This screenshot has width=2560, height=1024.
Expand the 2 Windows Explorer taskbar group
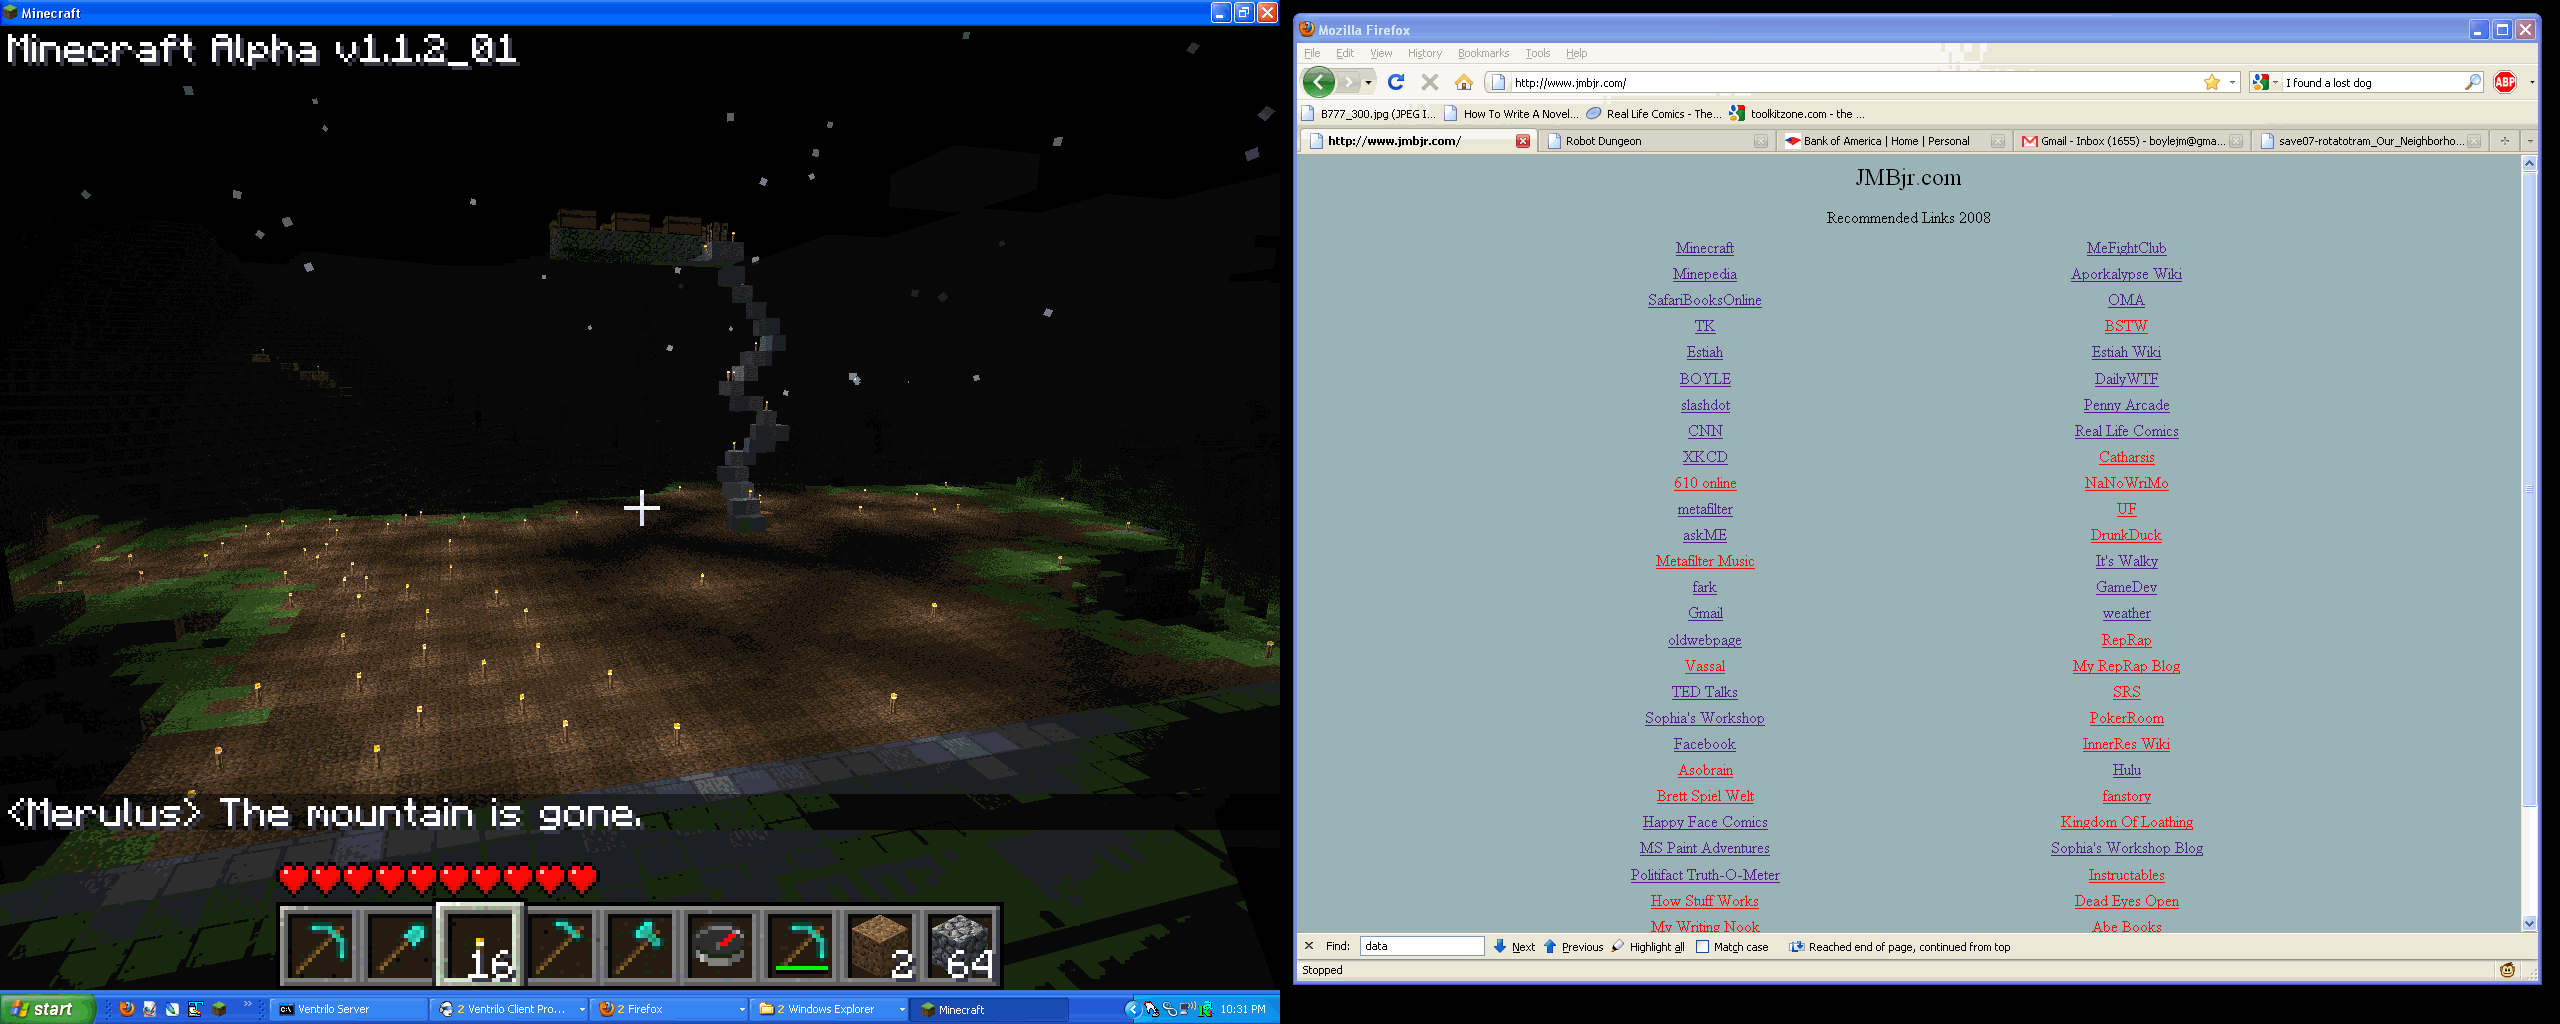point(902,1009)
